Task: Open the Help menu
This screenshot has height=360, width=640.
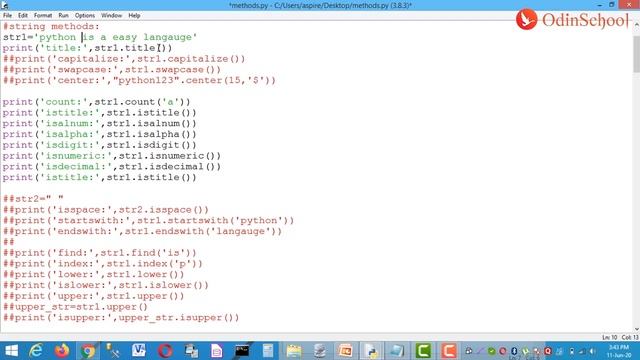Action: click(134, 16)
